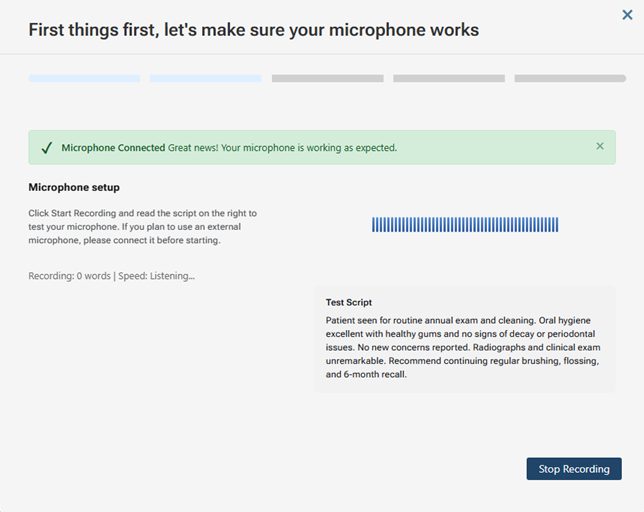Click the Microphone setup heading
644x512 pixels.
74,187
